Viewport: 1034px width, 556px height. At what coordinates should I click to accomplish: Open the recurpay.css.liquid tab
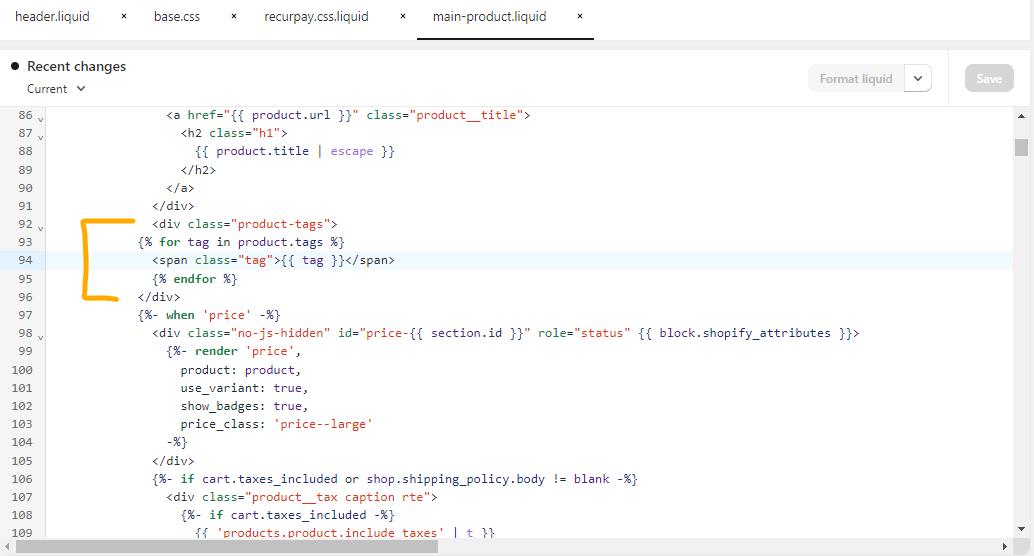coord(316,16)
